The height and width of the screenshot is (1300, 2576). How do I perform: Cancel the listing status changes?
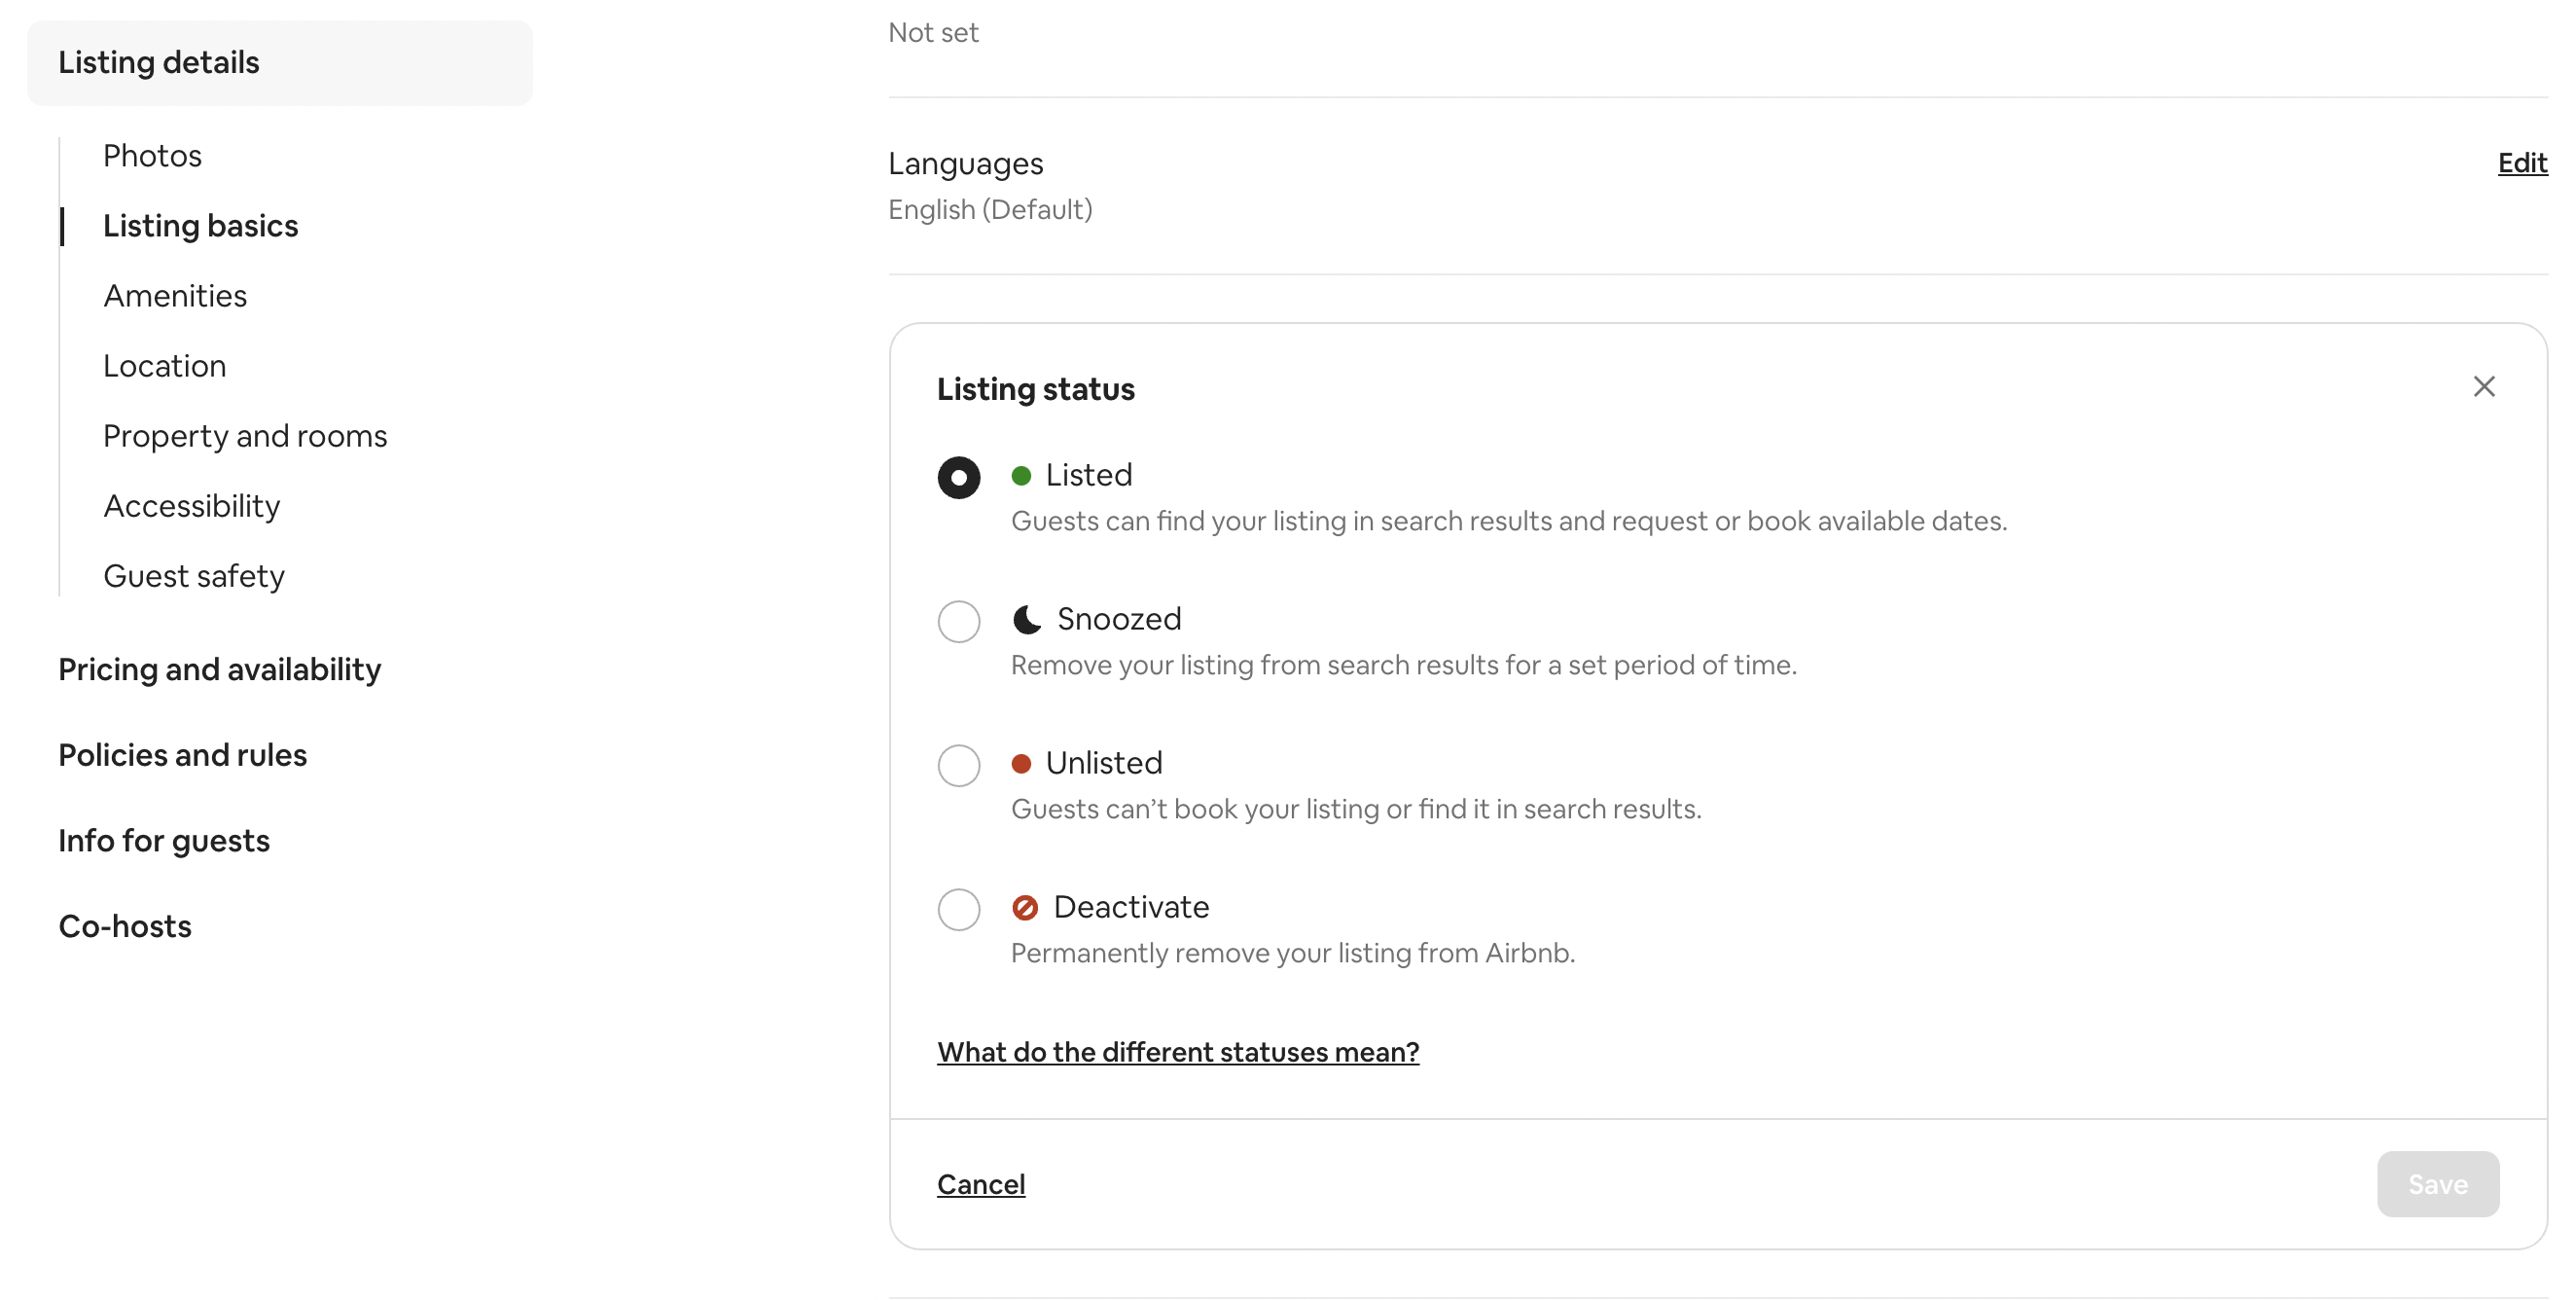[x=981, y=1184]
